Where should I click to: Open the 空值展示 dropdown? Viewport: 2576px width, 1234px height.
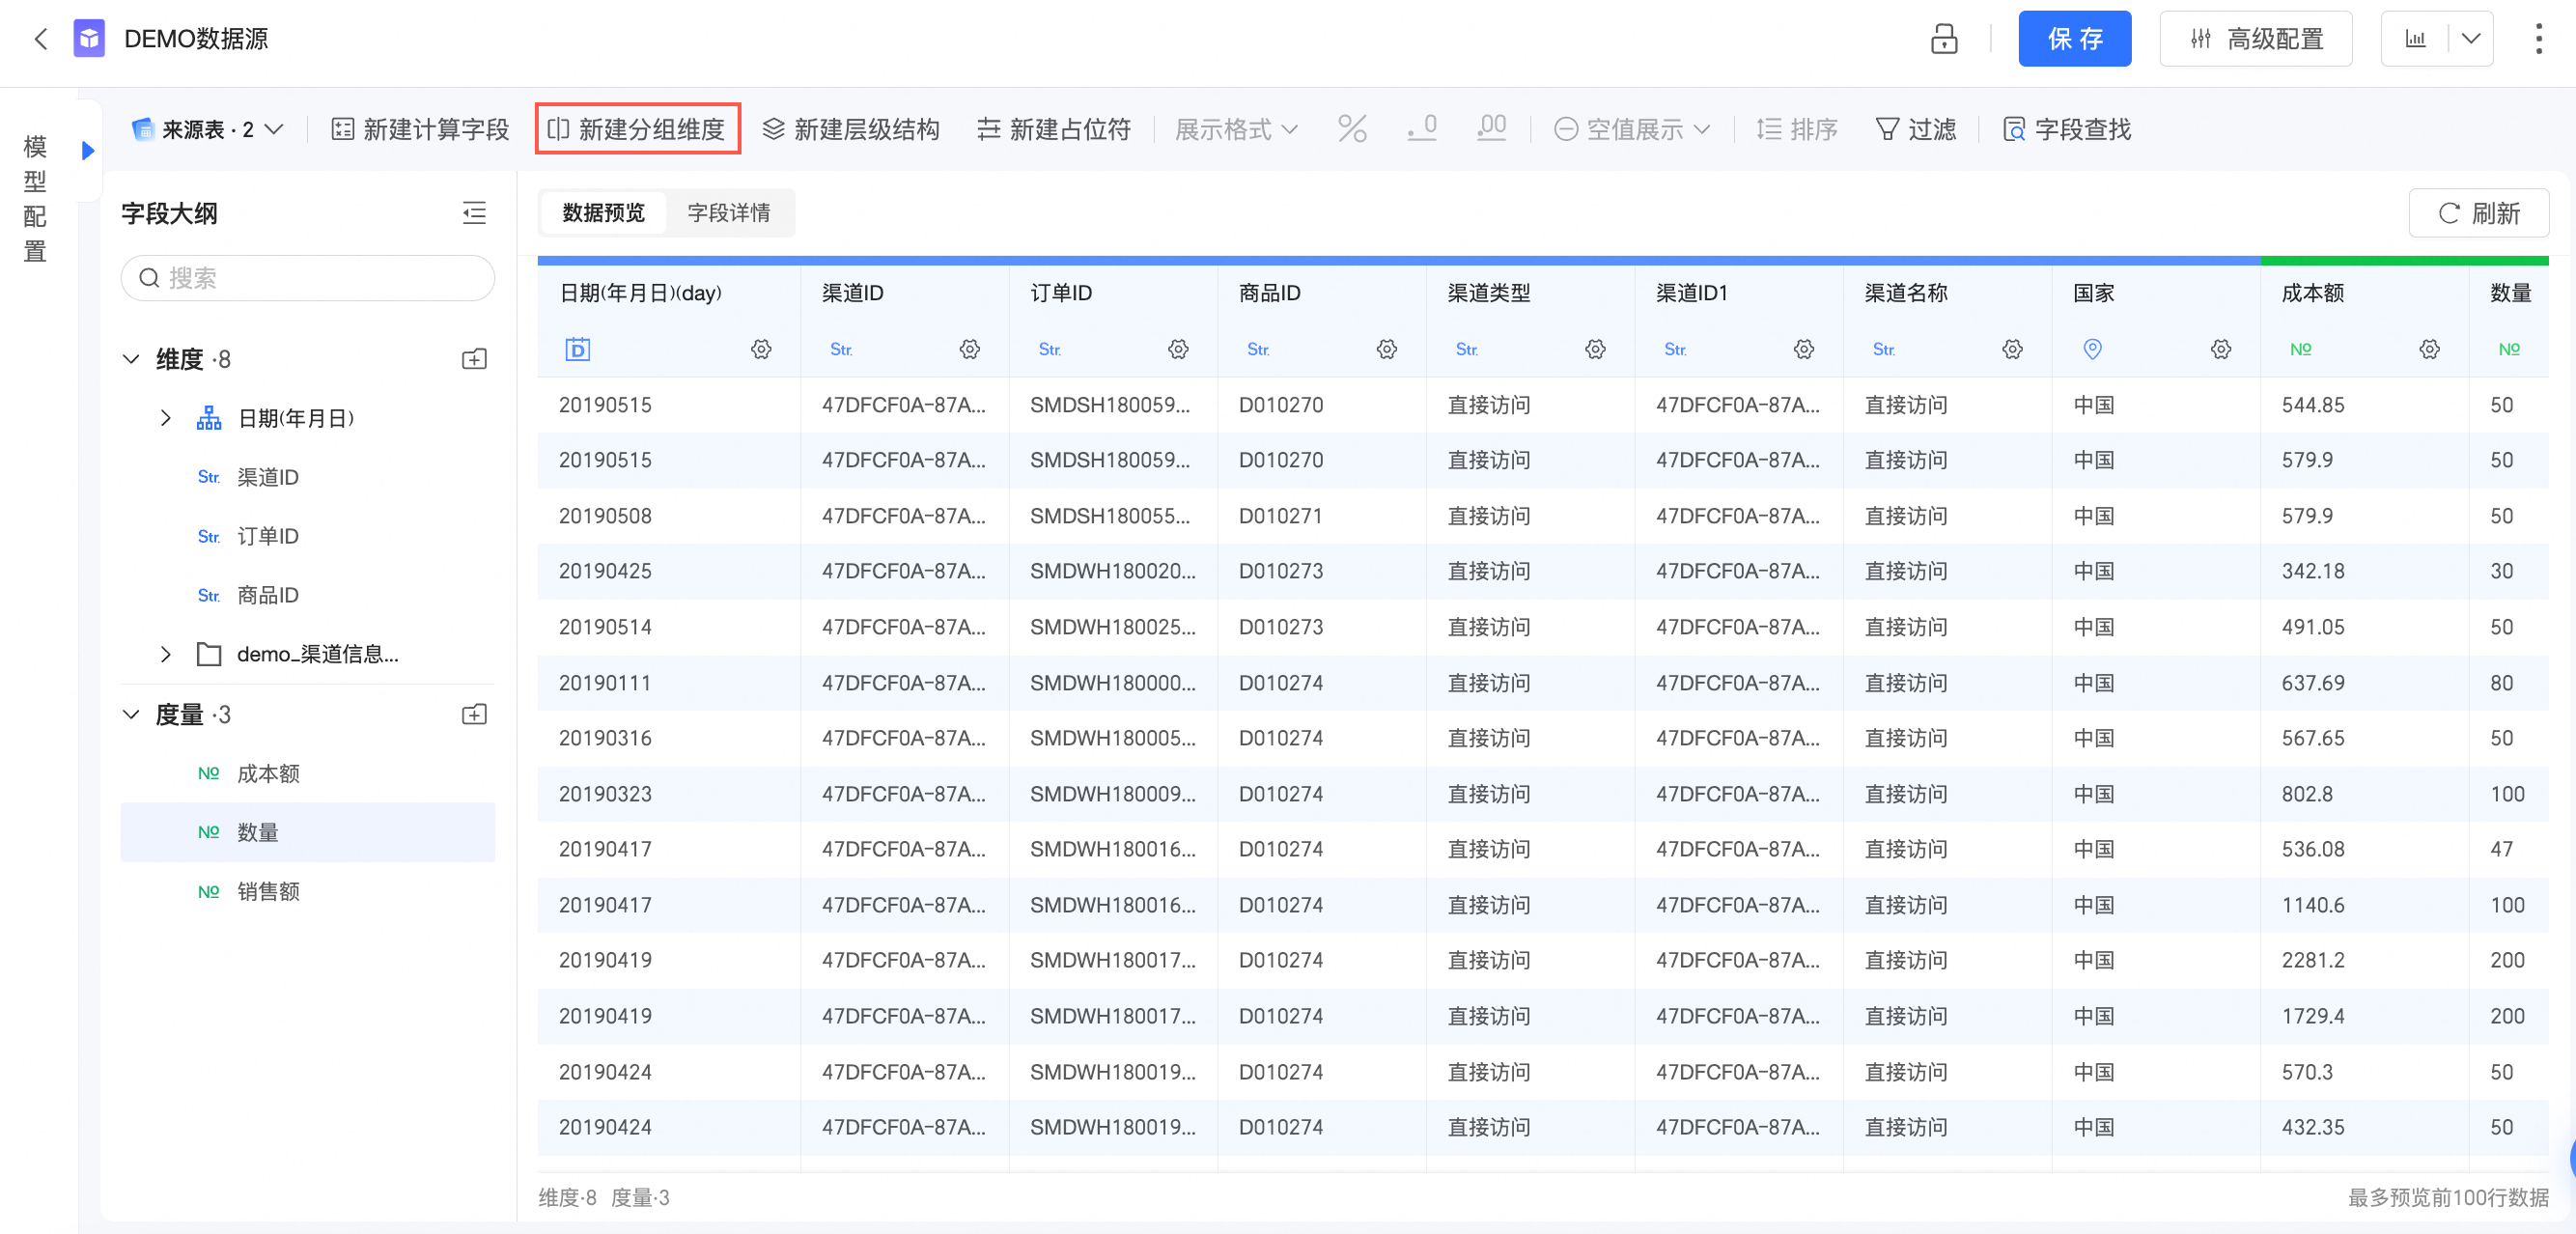point(1632,129)
